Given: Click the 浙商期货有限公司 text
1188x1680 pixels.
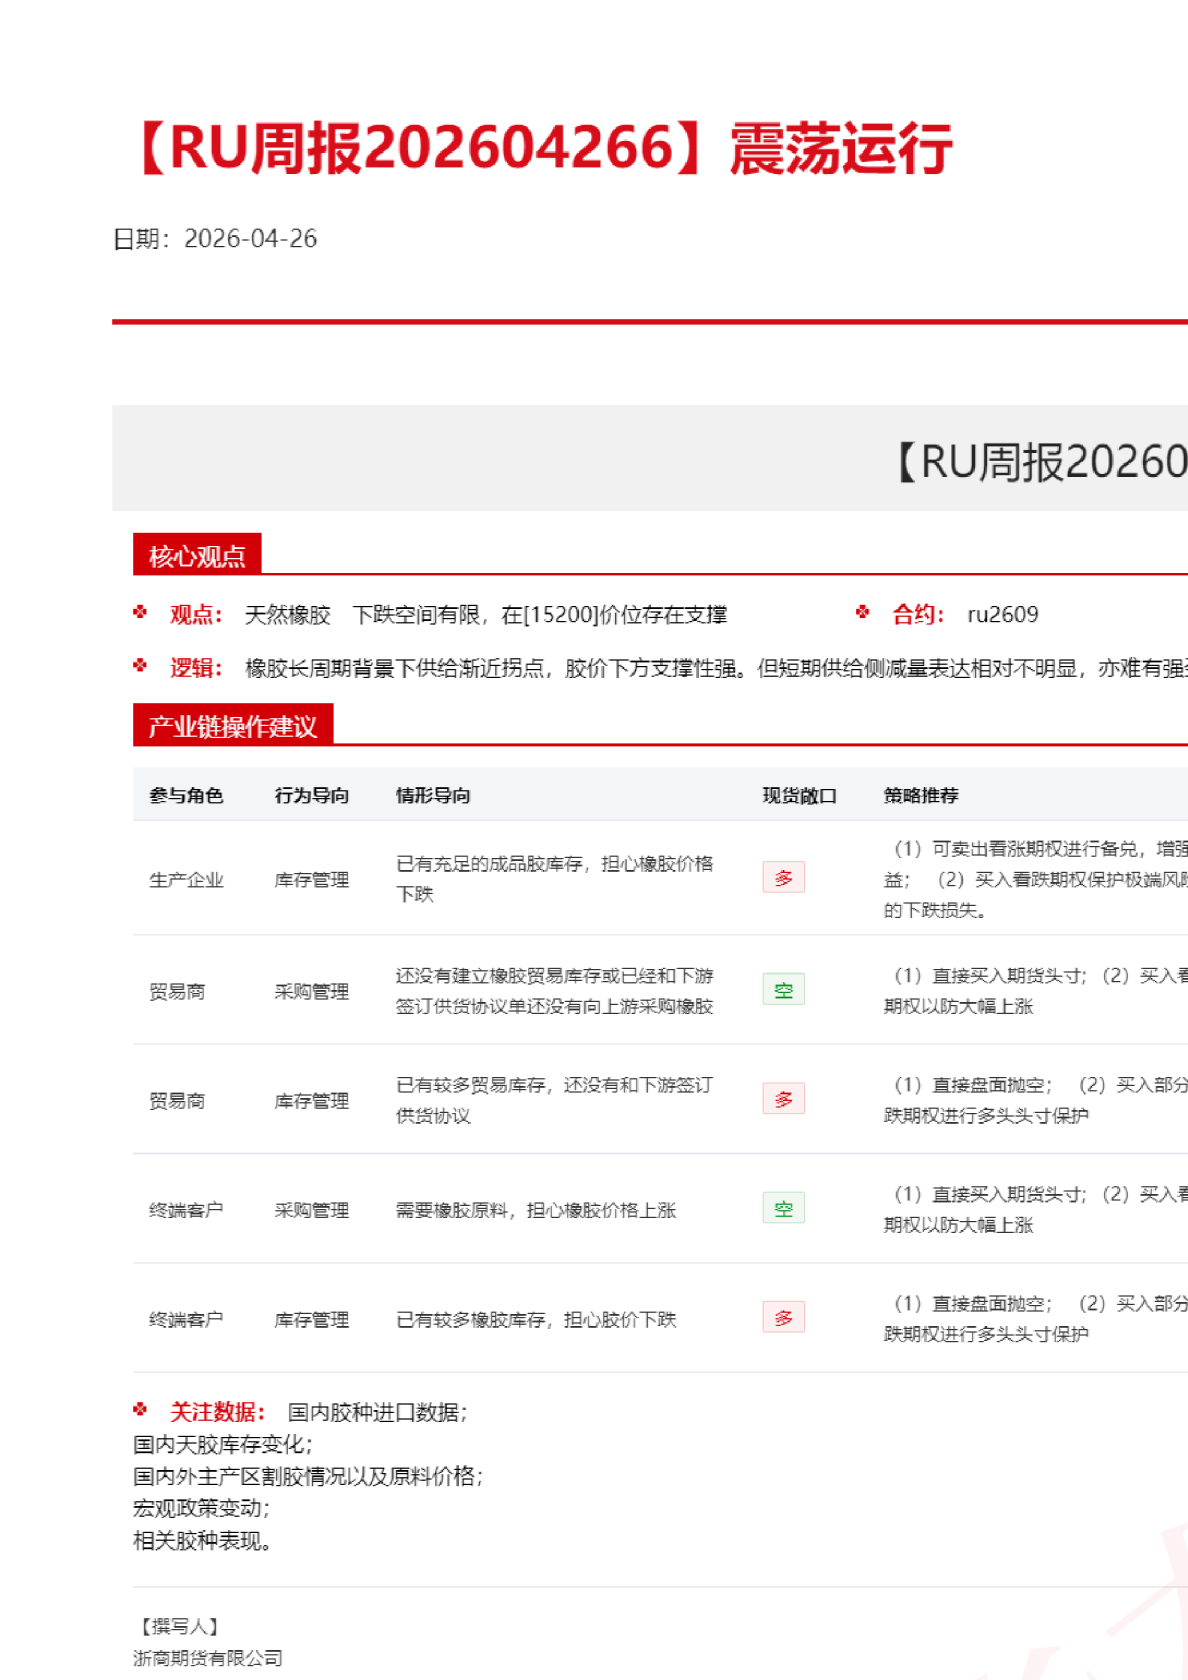Looking at the screenshot, I should pyautogui.click(x=208, y=1658).
